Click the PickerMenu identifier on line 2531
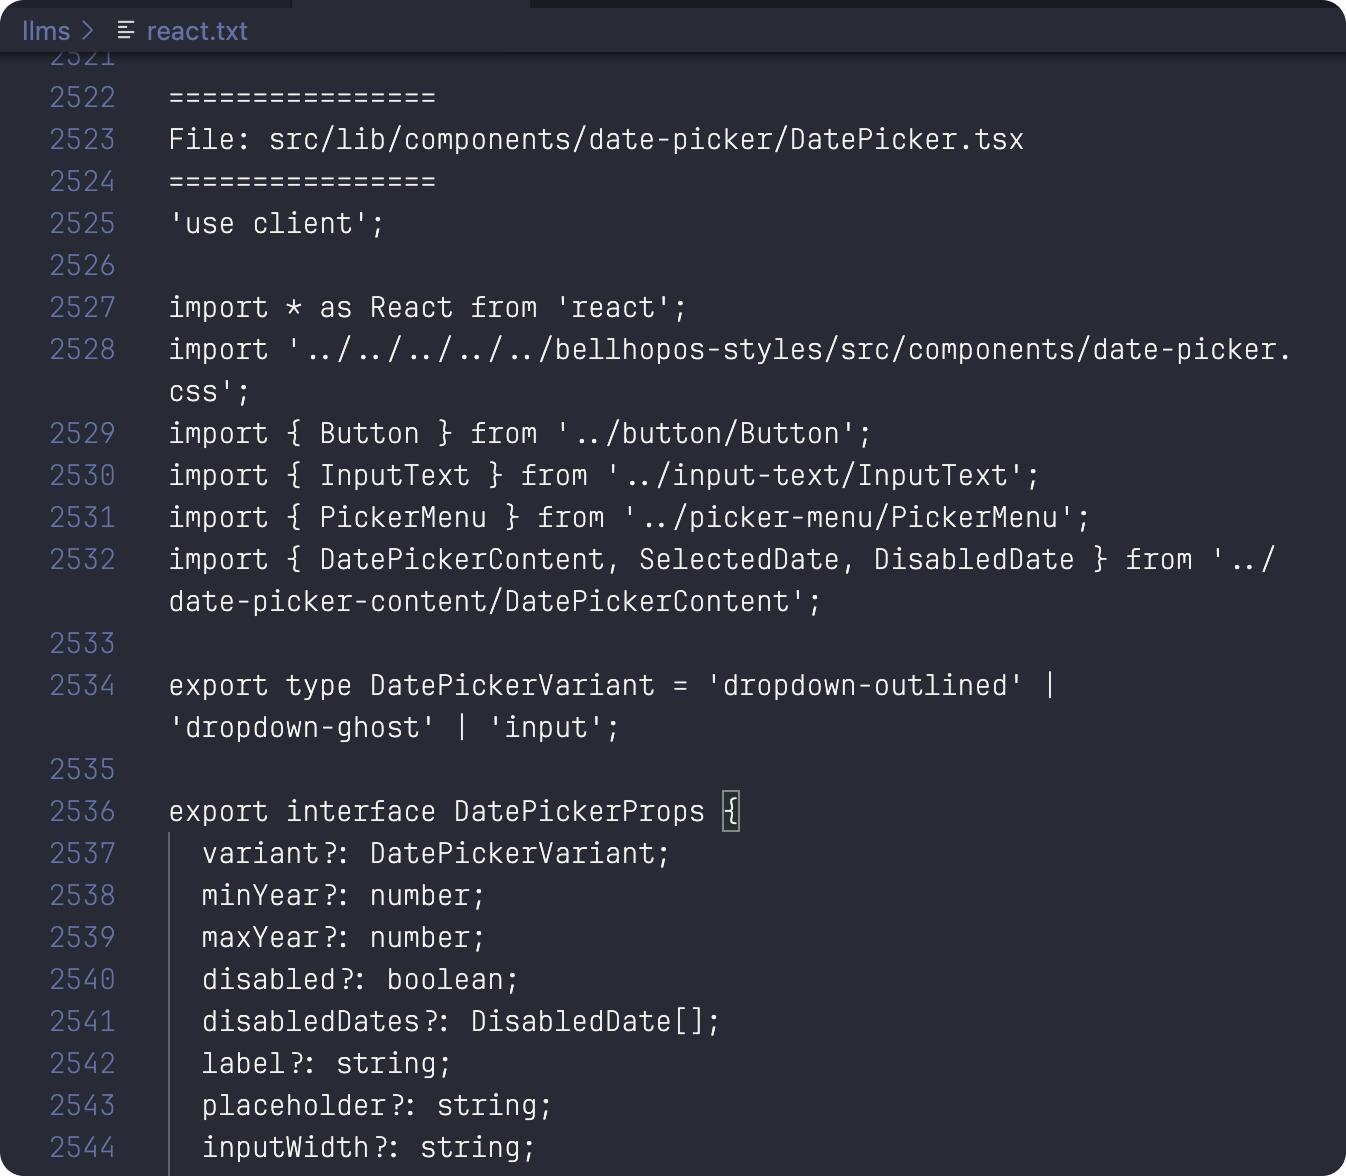The image size is (1346, 1176). [x=404, y=517]
